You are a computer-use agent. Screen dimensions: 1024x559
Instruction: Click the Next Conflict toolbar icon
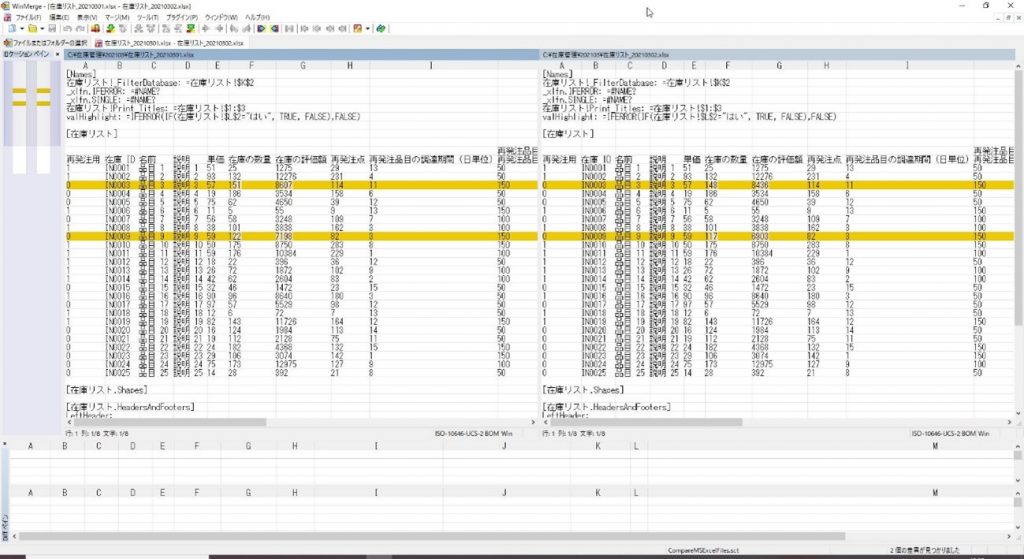[x=136, y=29]
